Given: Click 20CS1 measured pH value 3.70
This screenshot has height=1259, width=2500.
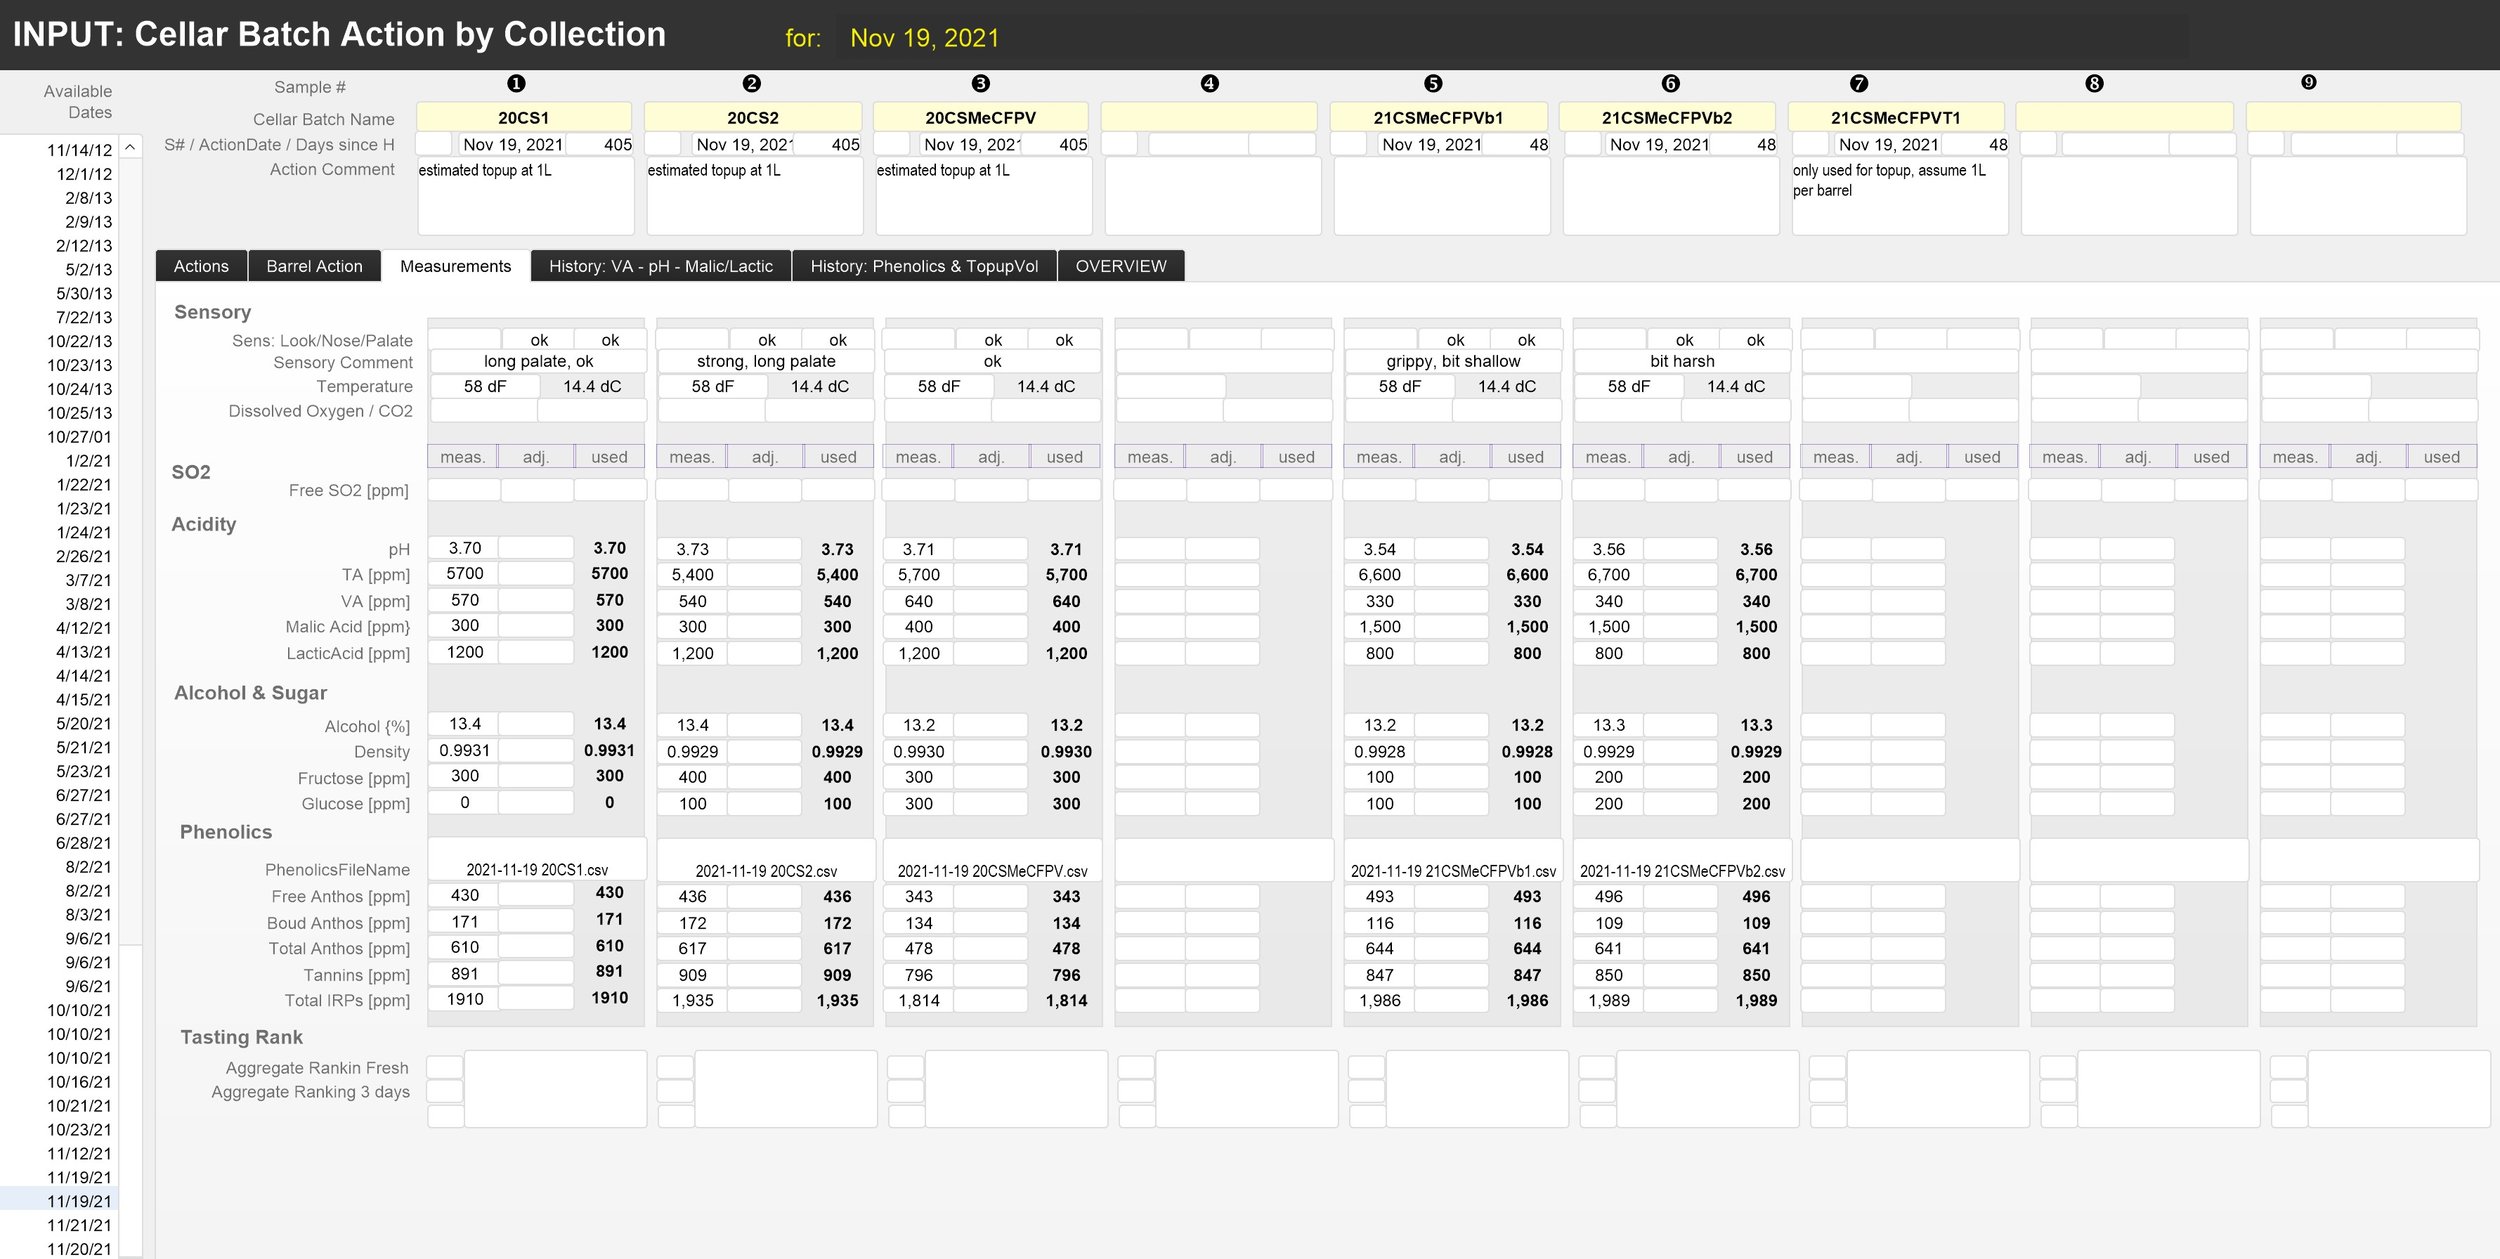Looking at the screenshot, I should point(464,548).
